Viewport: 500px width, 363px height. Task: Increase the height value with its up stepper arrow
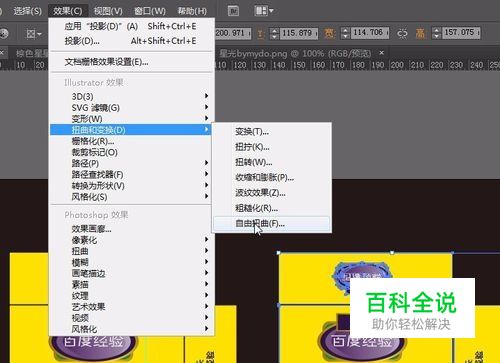coord(436,30)
